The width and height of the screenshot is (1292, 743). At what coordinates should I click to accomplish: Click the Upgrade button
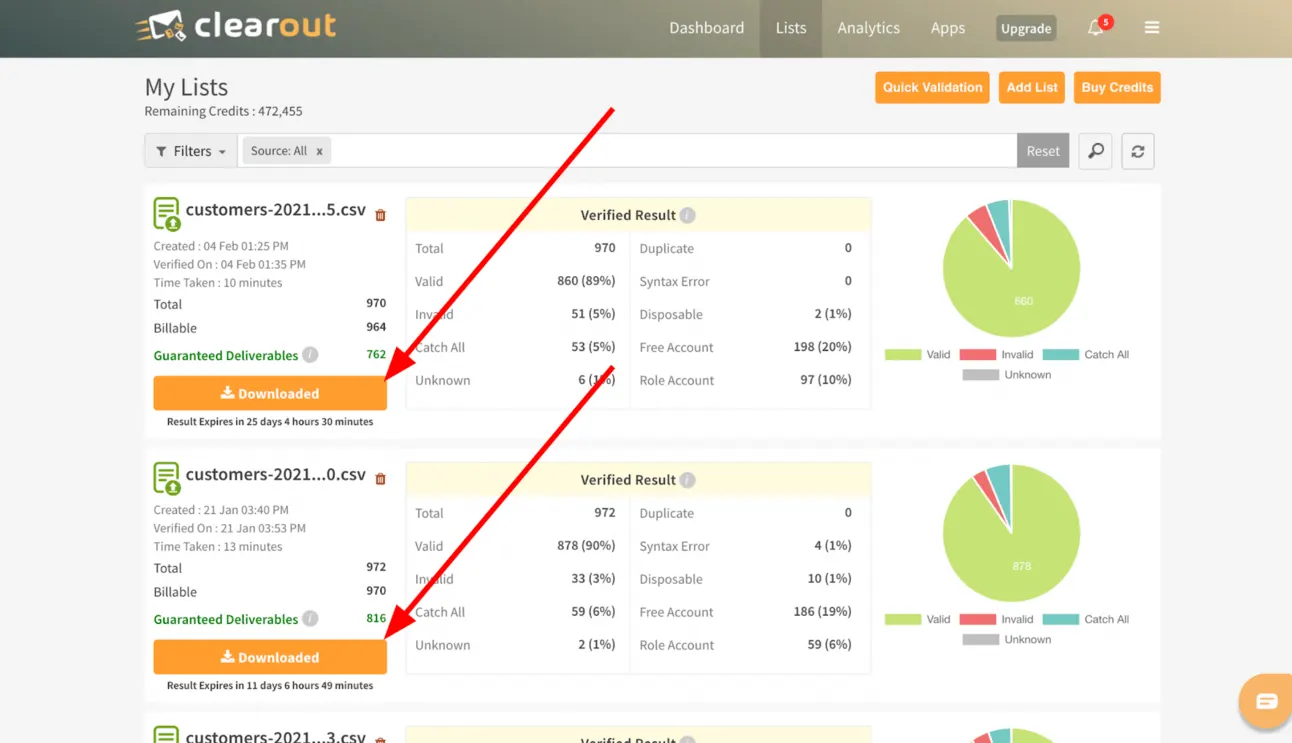point(1026,28)
